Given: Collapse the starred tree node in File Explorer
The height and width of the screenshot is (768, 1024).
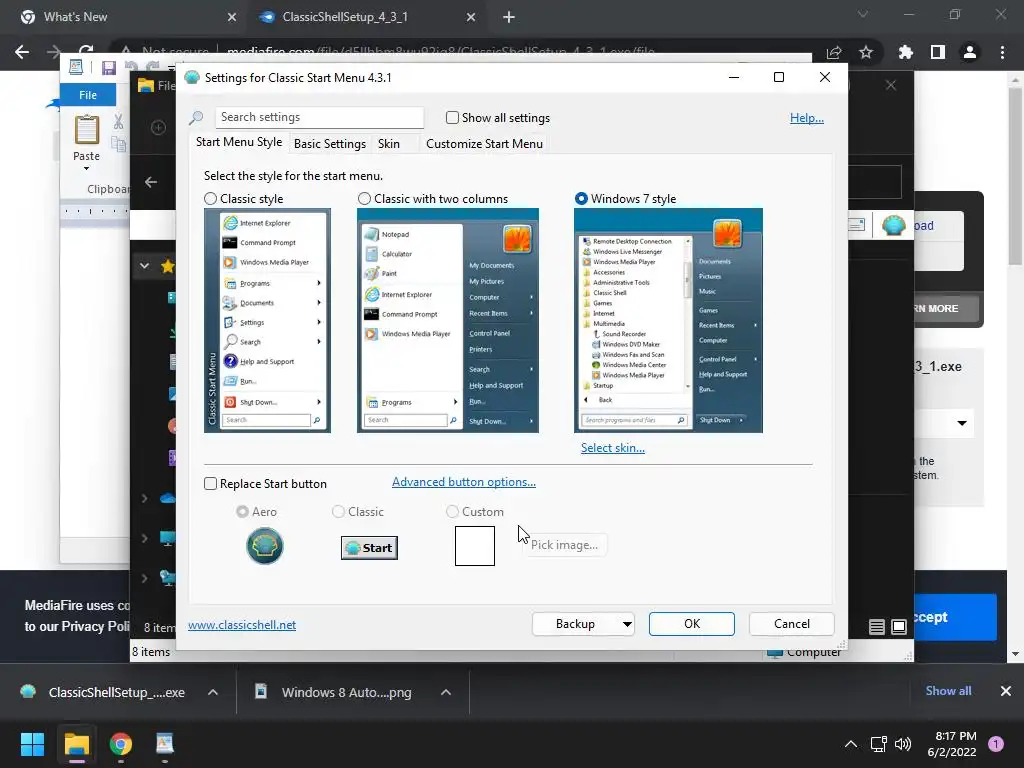Looking at the screenshot, I should click(144, 266).
